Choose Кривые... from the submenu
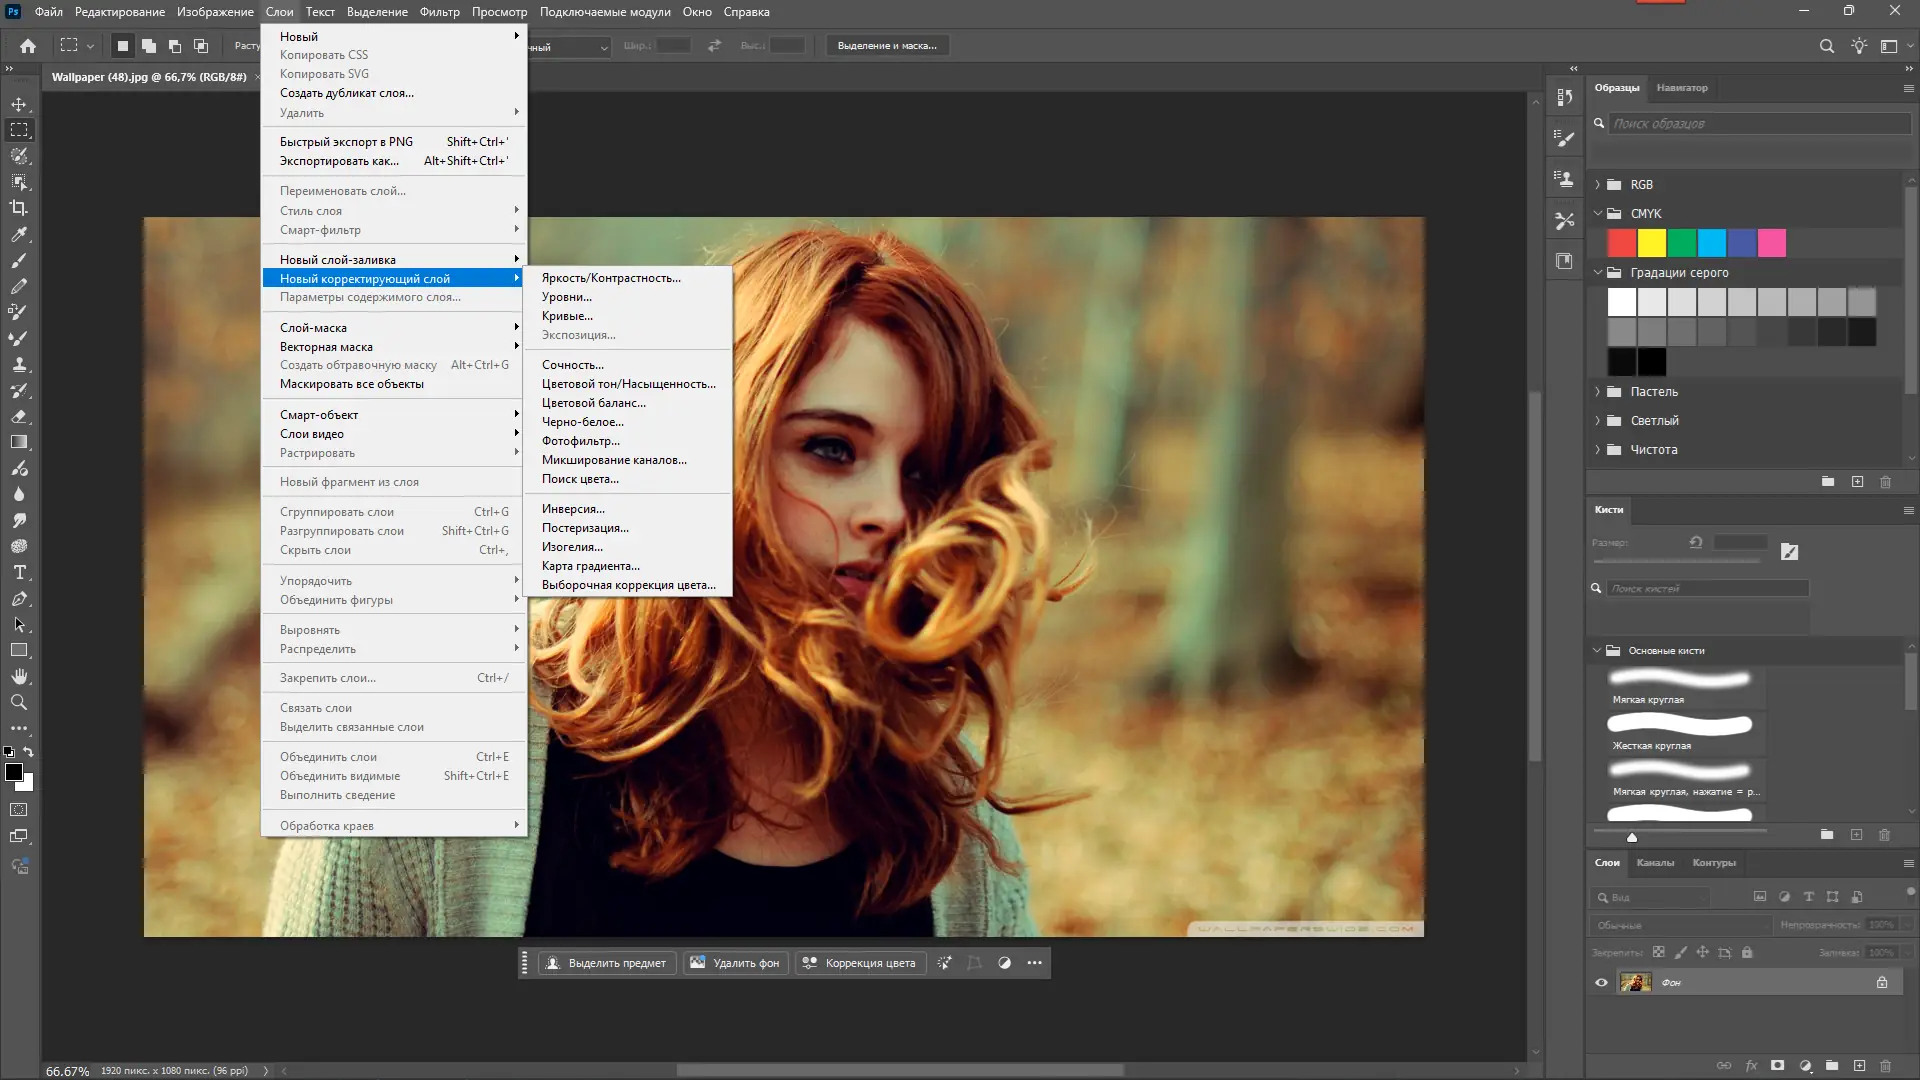Screen dimensions: 1920x1080 (567, 316)
